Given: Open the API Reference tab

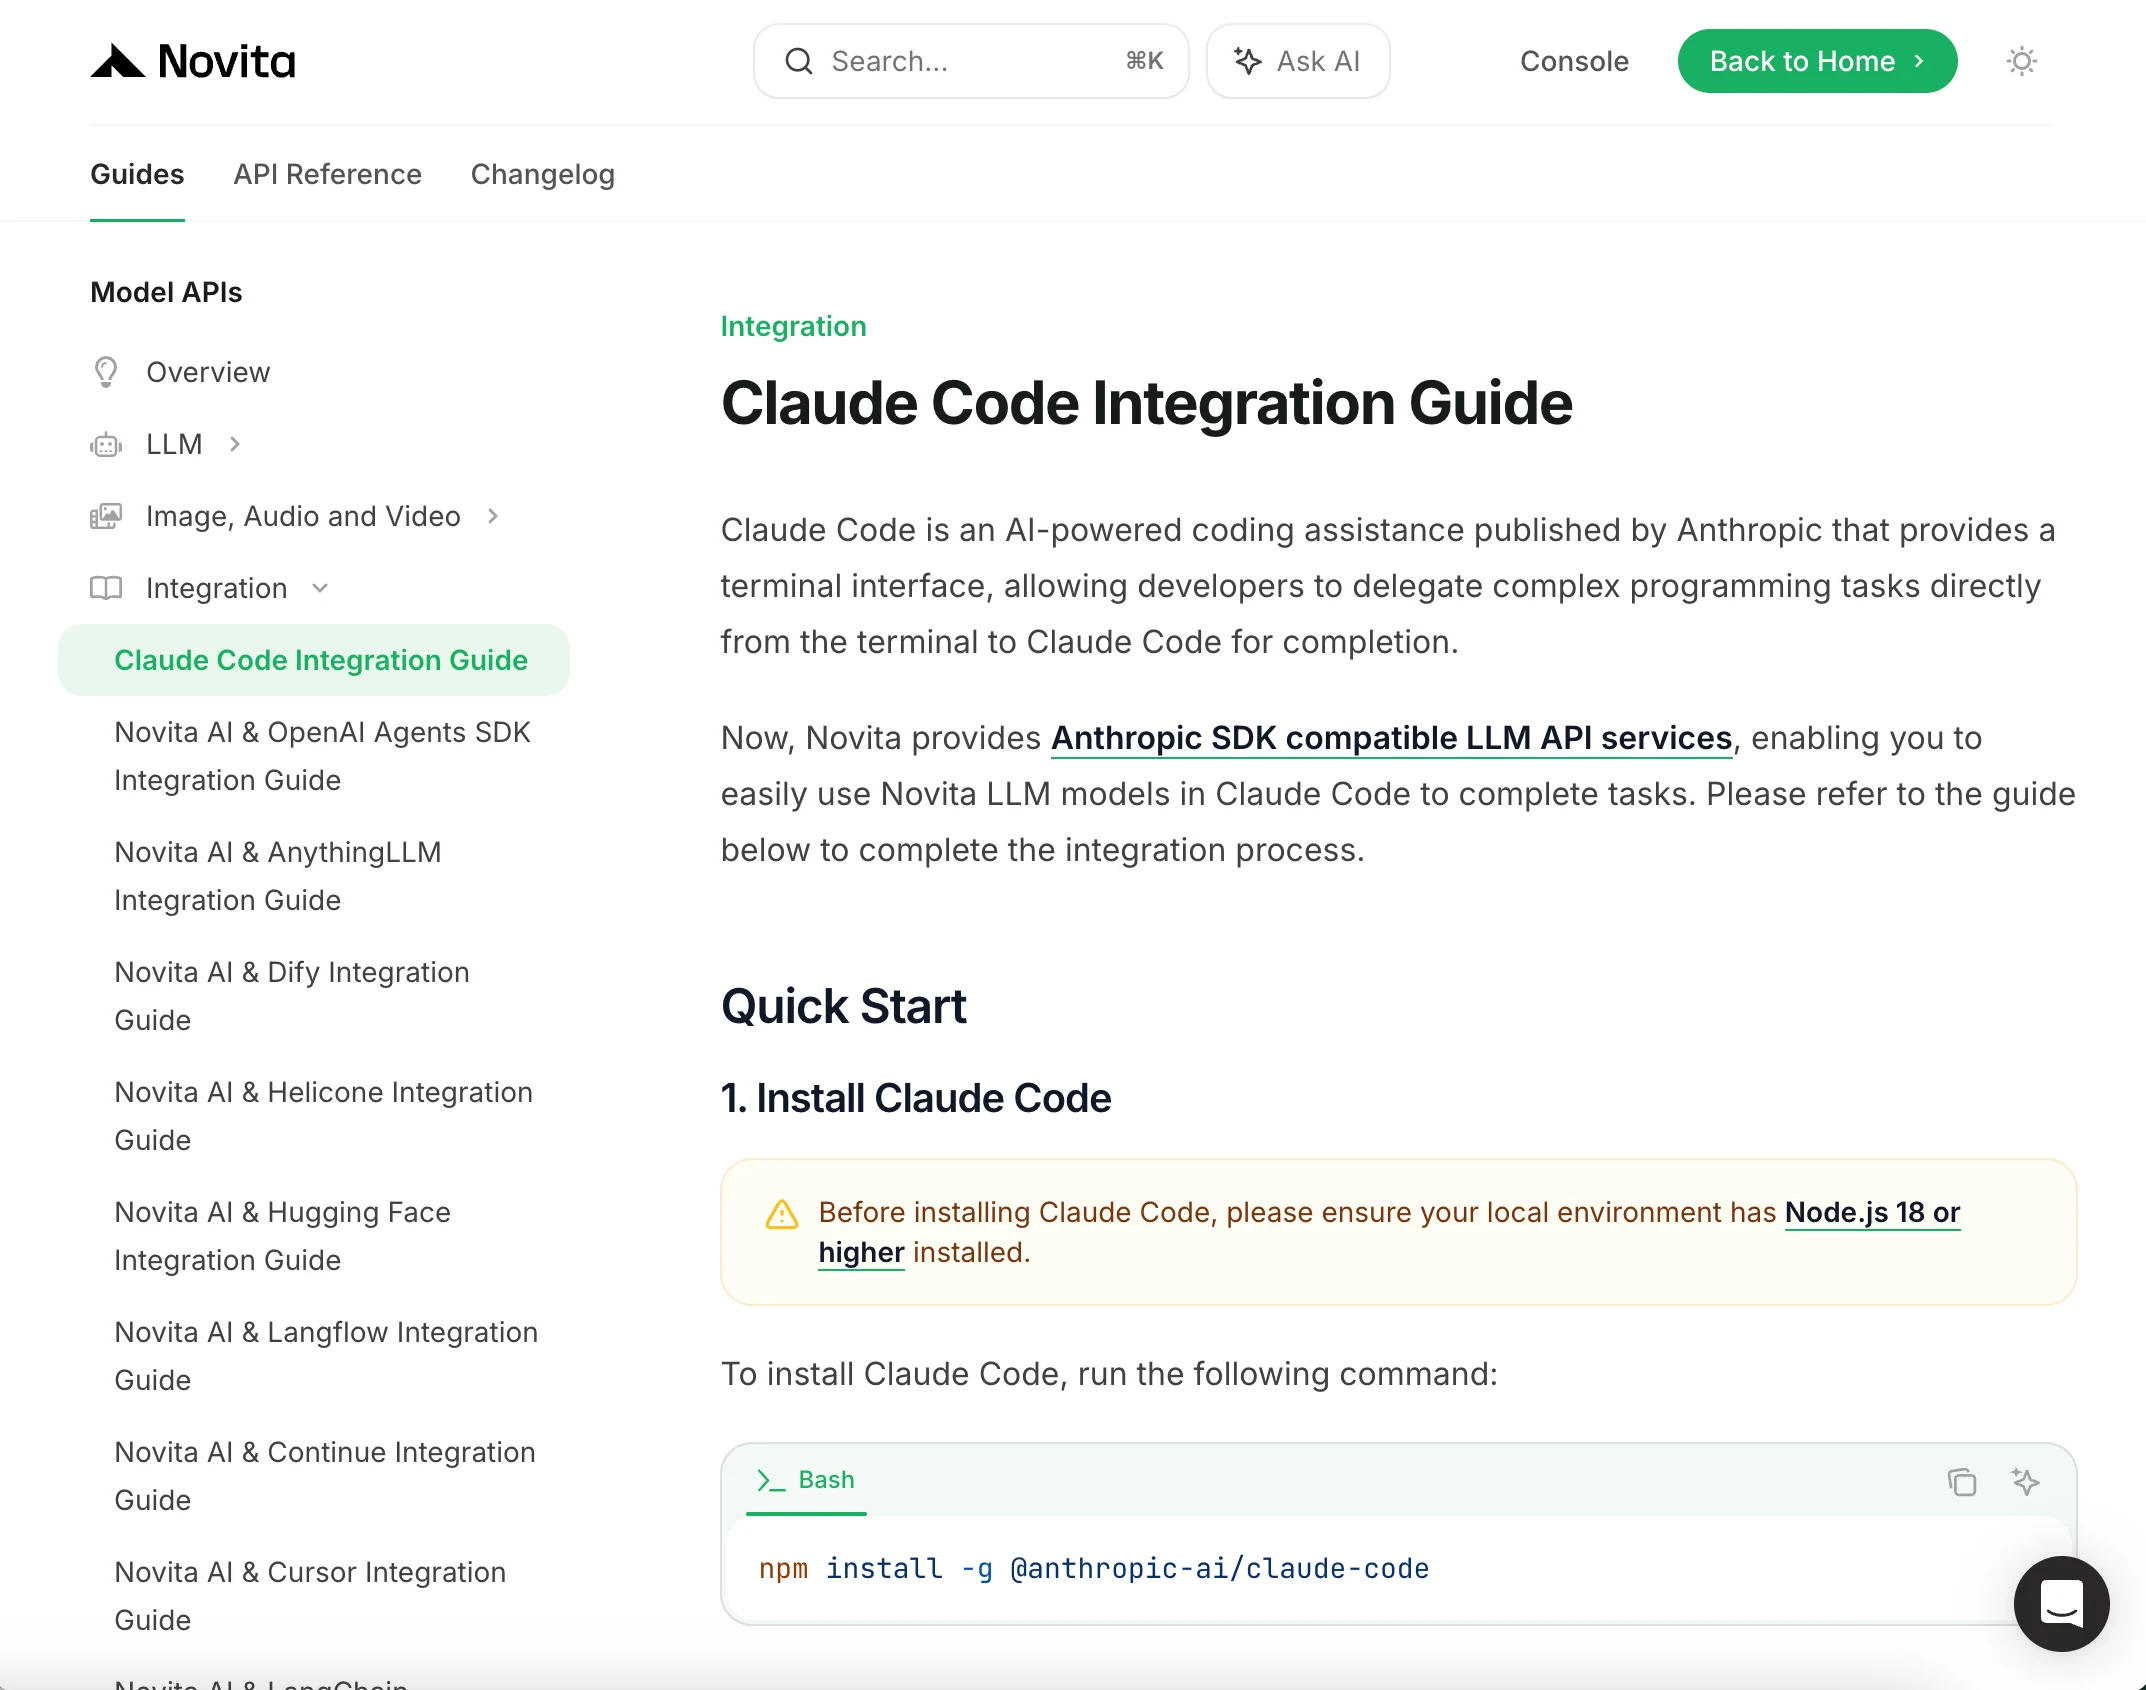Looking at the screenshot, I should (x=327, y=174).
